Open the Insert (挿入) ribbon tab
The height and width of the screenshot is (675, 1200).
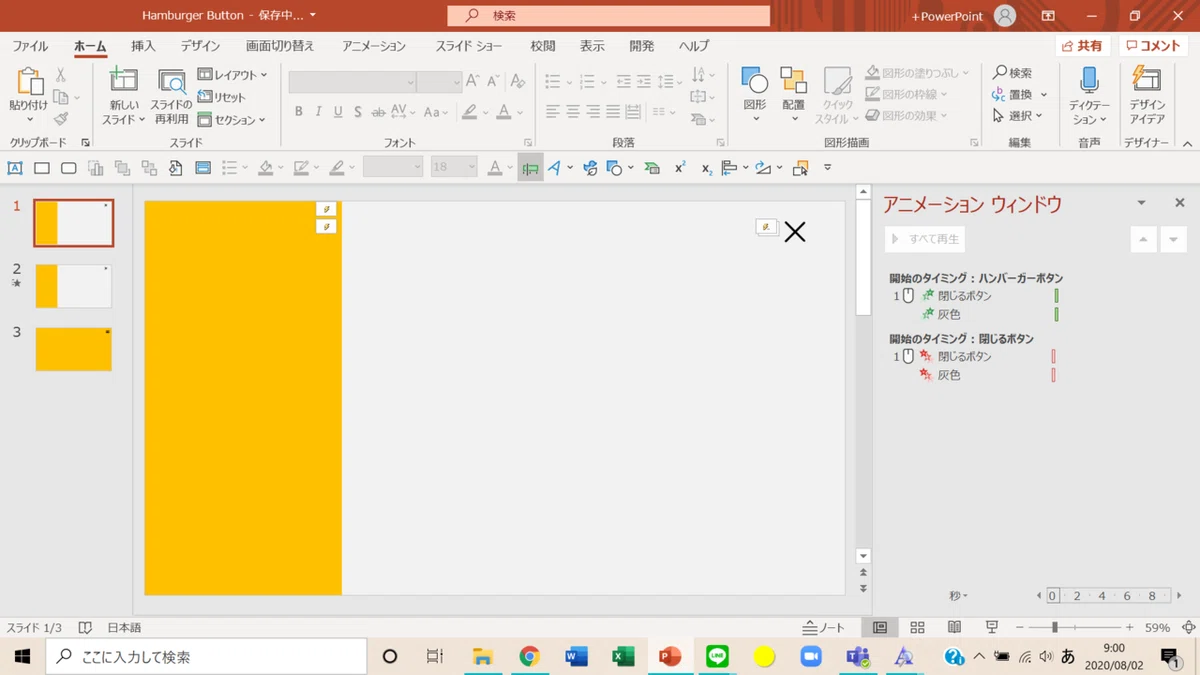(x=143, y=46)
